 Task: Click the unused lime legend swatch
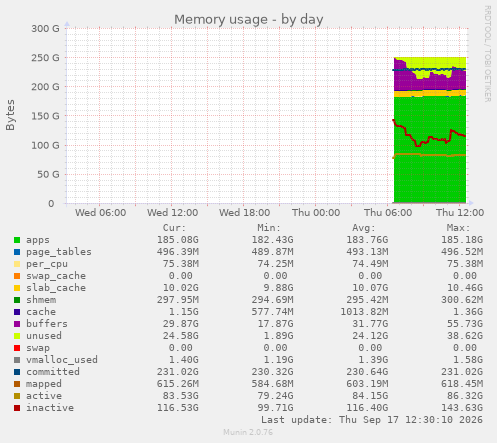click(x=17, y=336)
